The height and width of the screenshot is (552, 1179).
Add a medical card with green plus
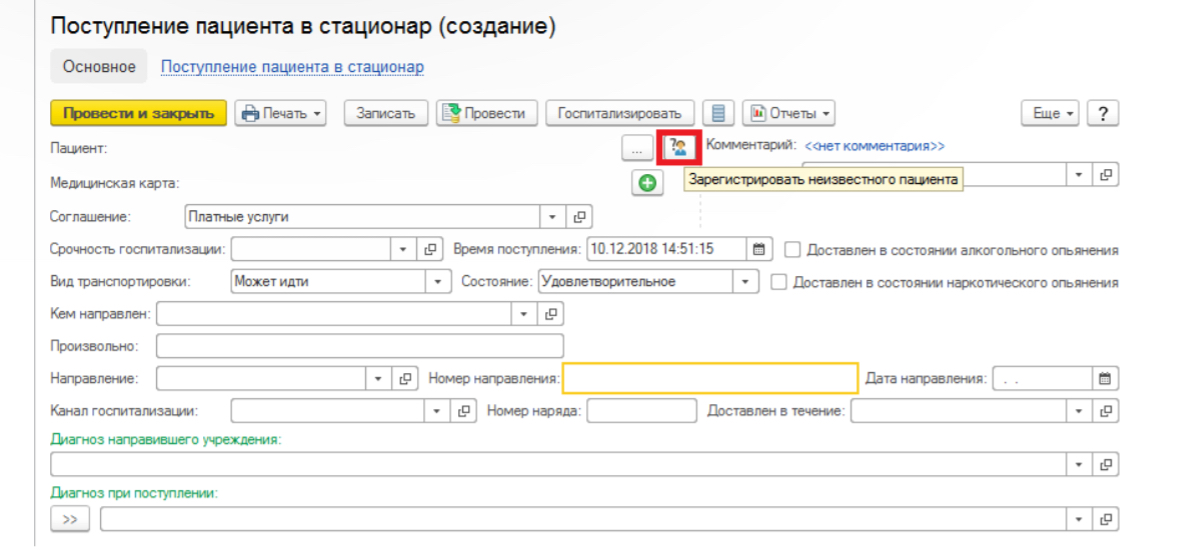click(647, 182)
